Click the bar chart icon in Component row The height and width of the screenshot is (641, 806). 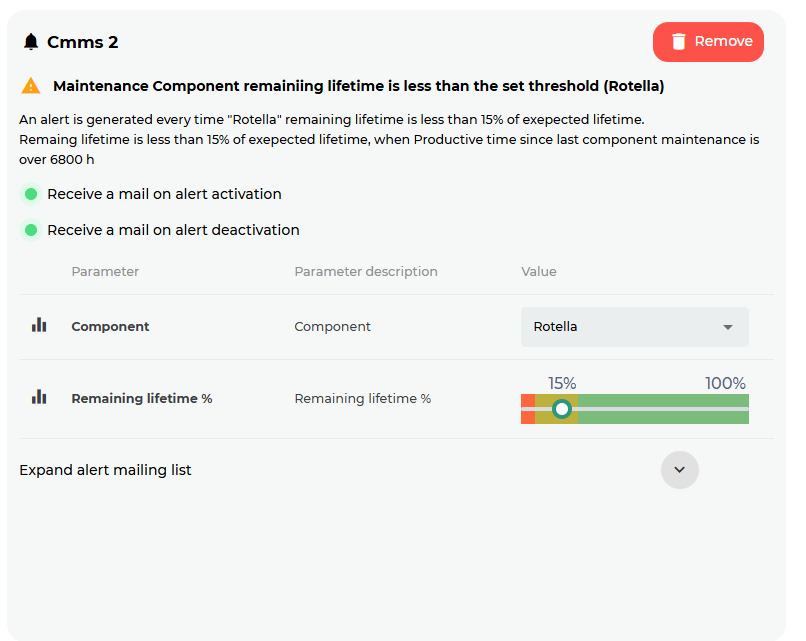[39, 325]
